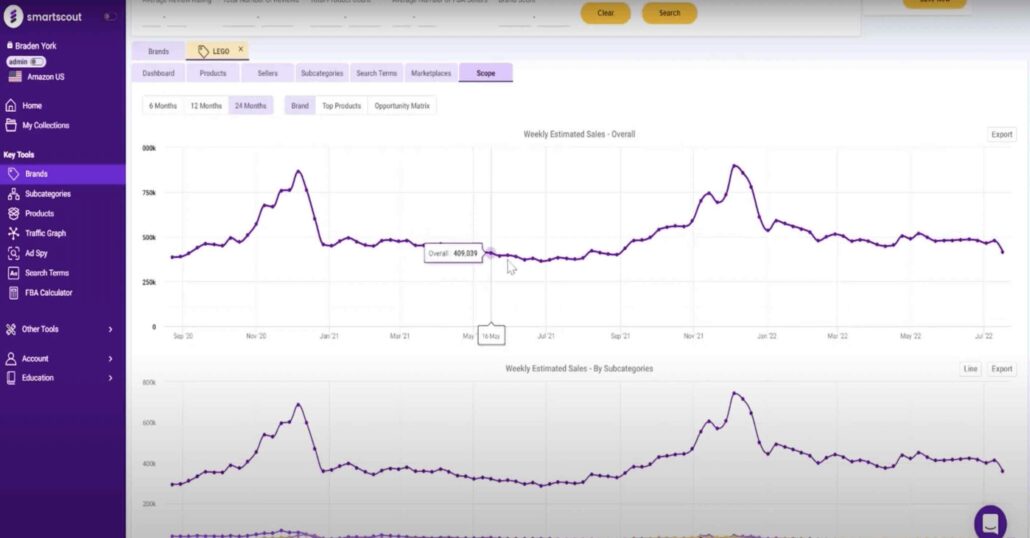Open the Products tool in sidebar
The image size is (1030, 538).
tap(39, 214)
